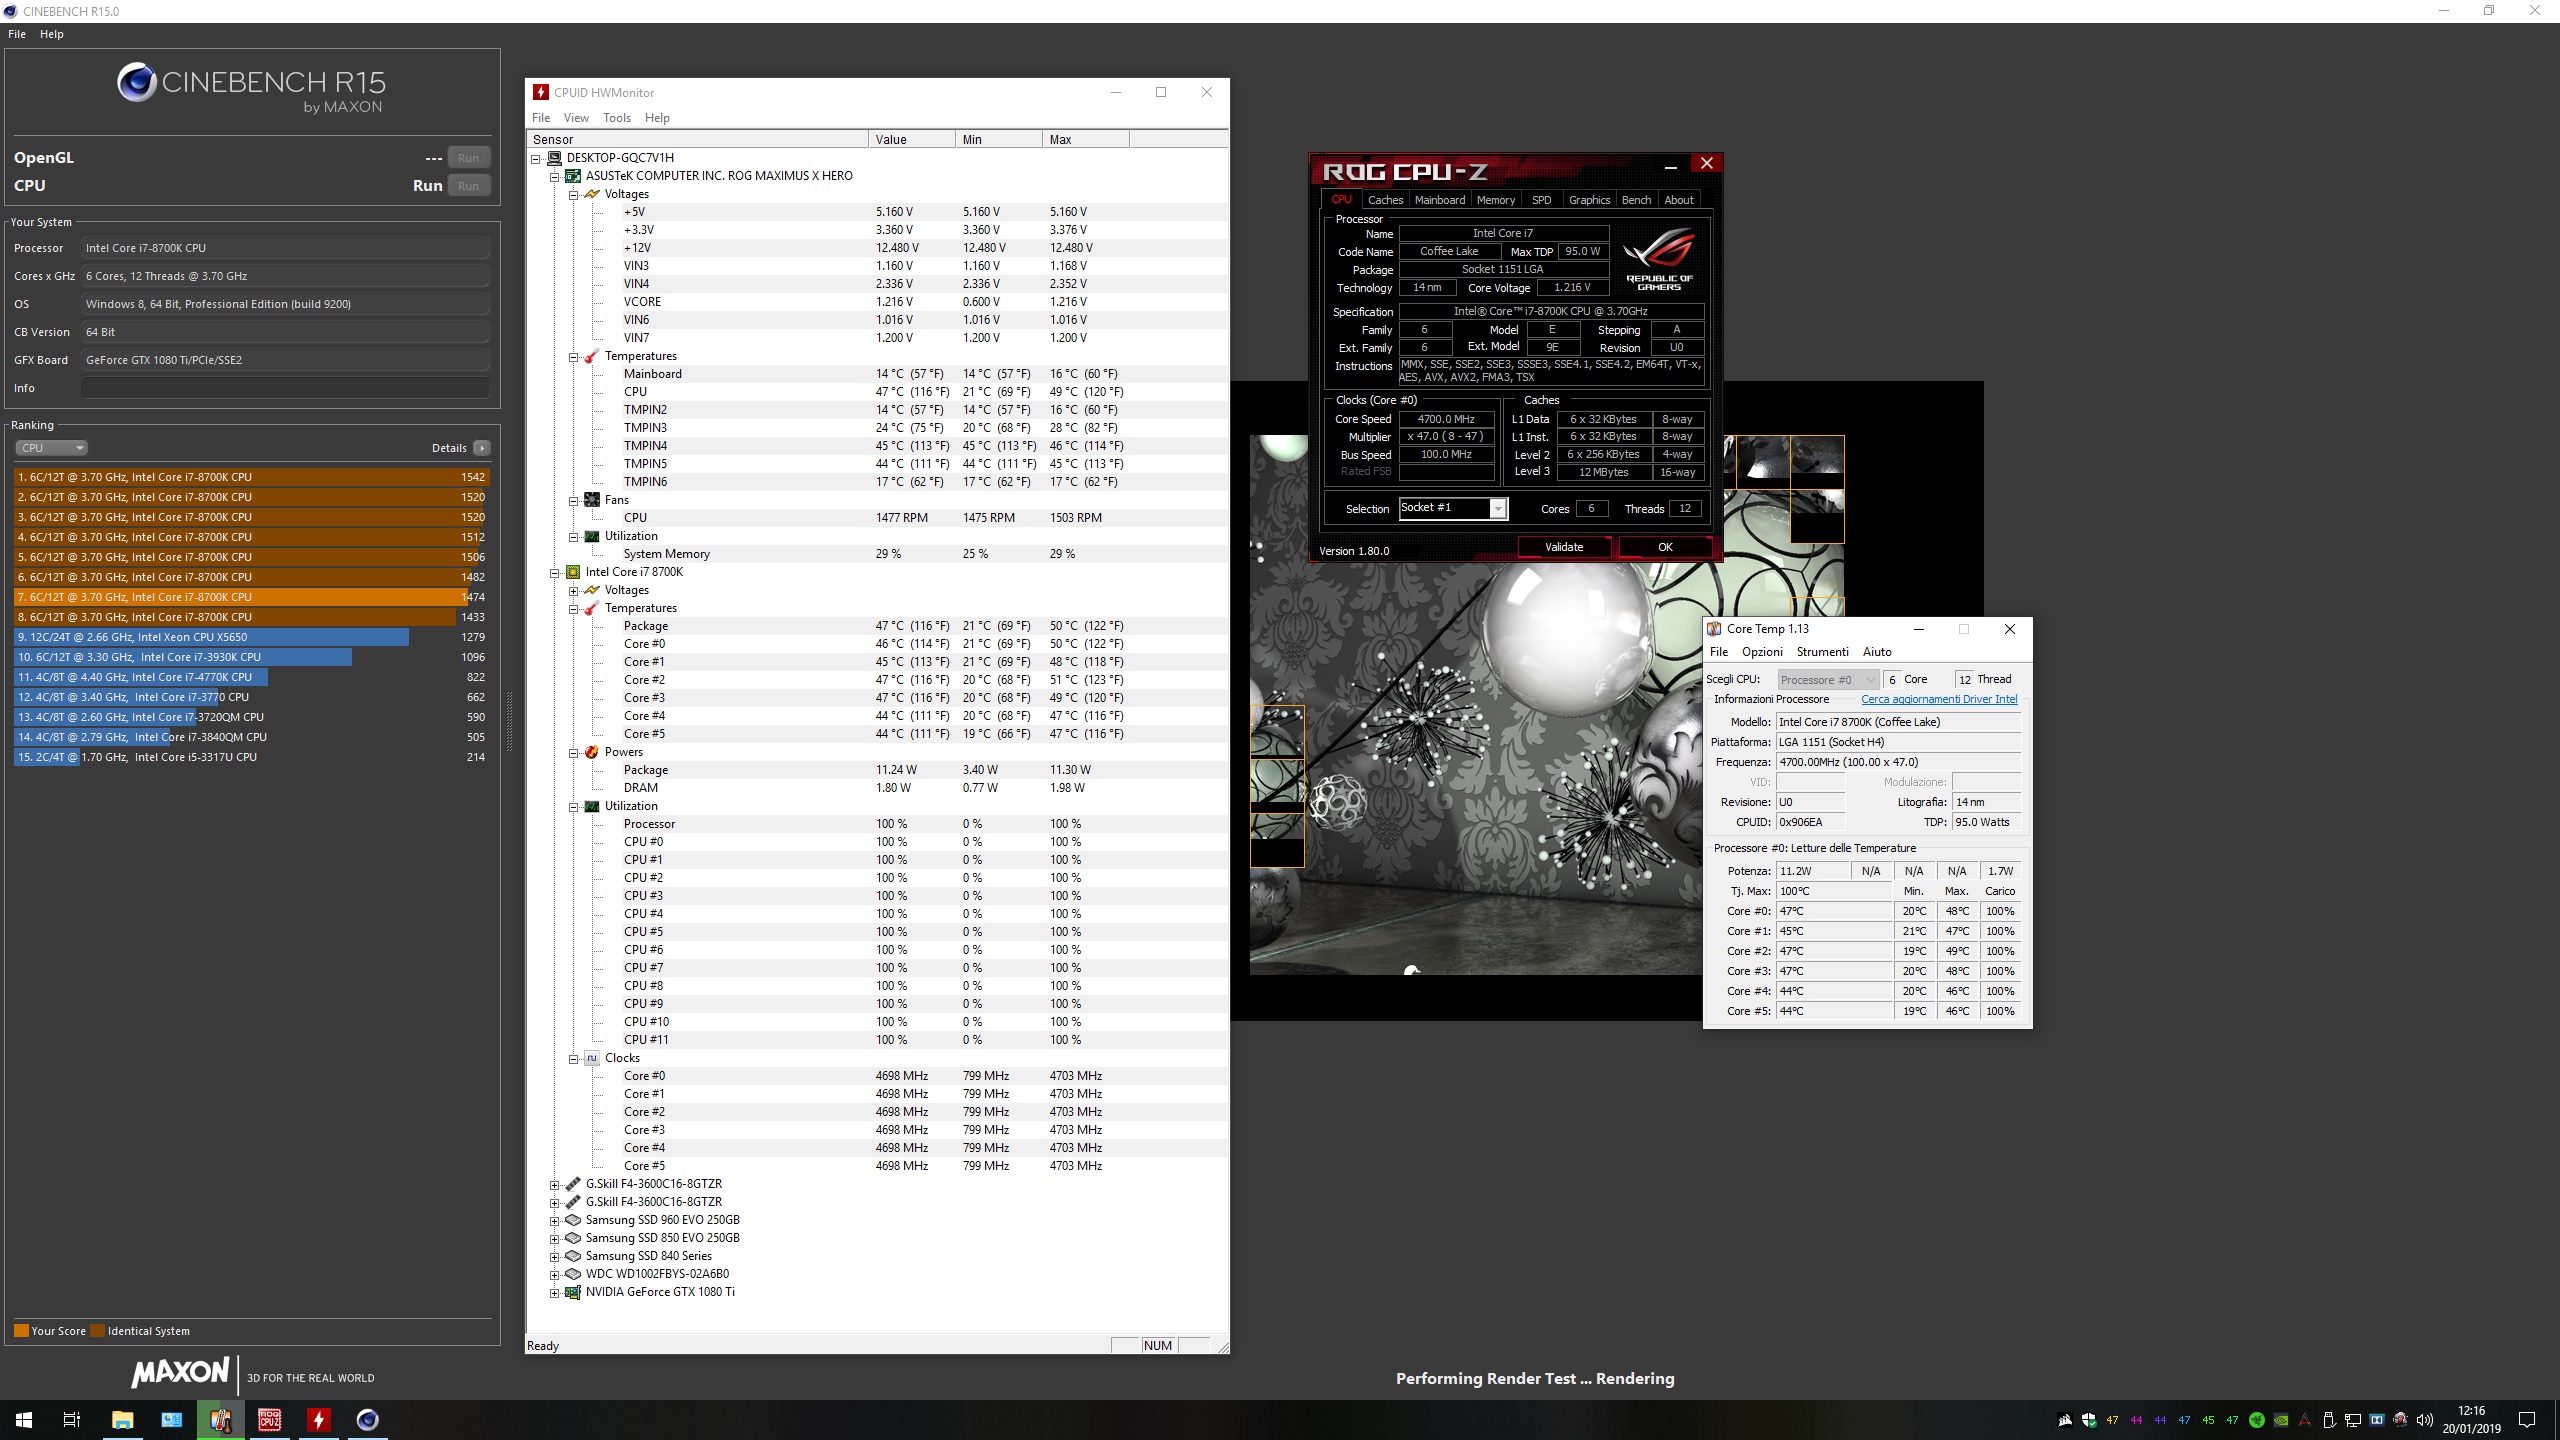Open the Action Center notifications

coord(2527,1420)
